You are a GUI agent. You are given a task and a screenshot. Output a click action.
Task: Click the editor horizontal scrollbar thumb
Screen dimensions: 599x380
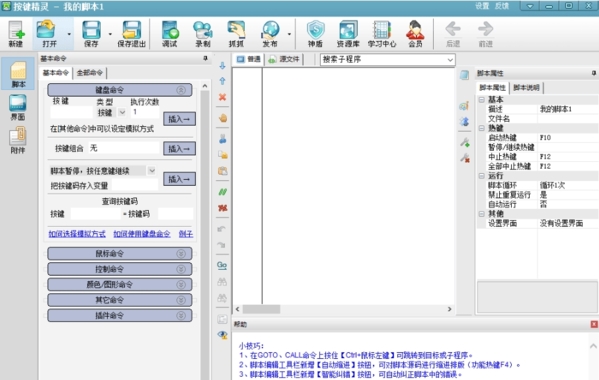coord(261,309)
